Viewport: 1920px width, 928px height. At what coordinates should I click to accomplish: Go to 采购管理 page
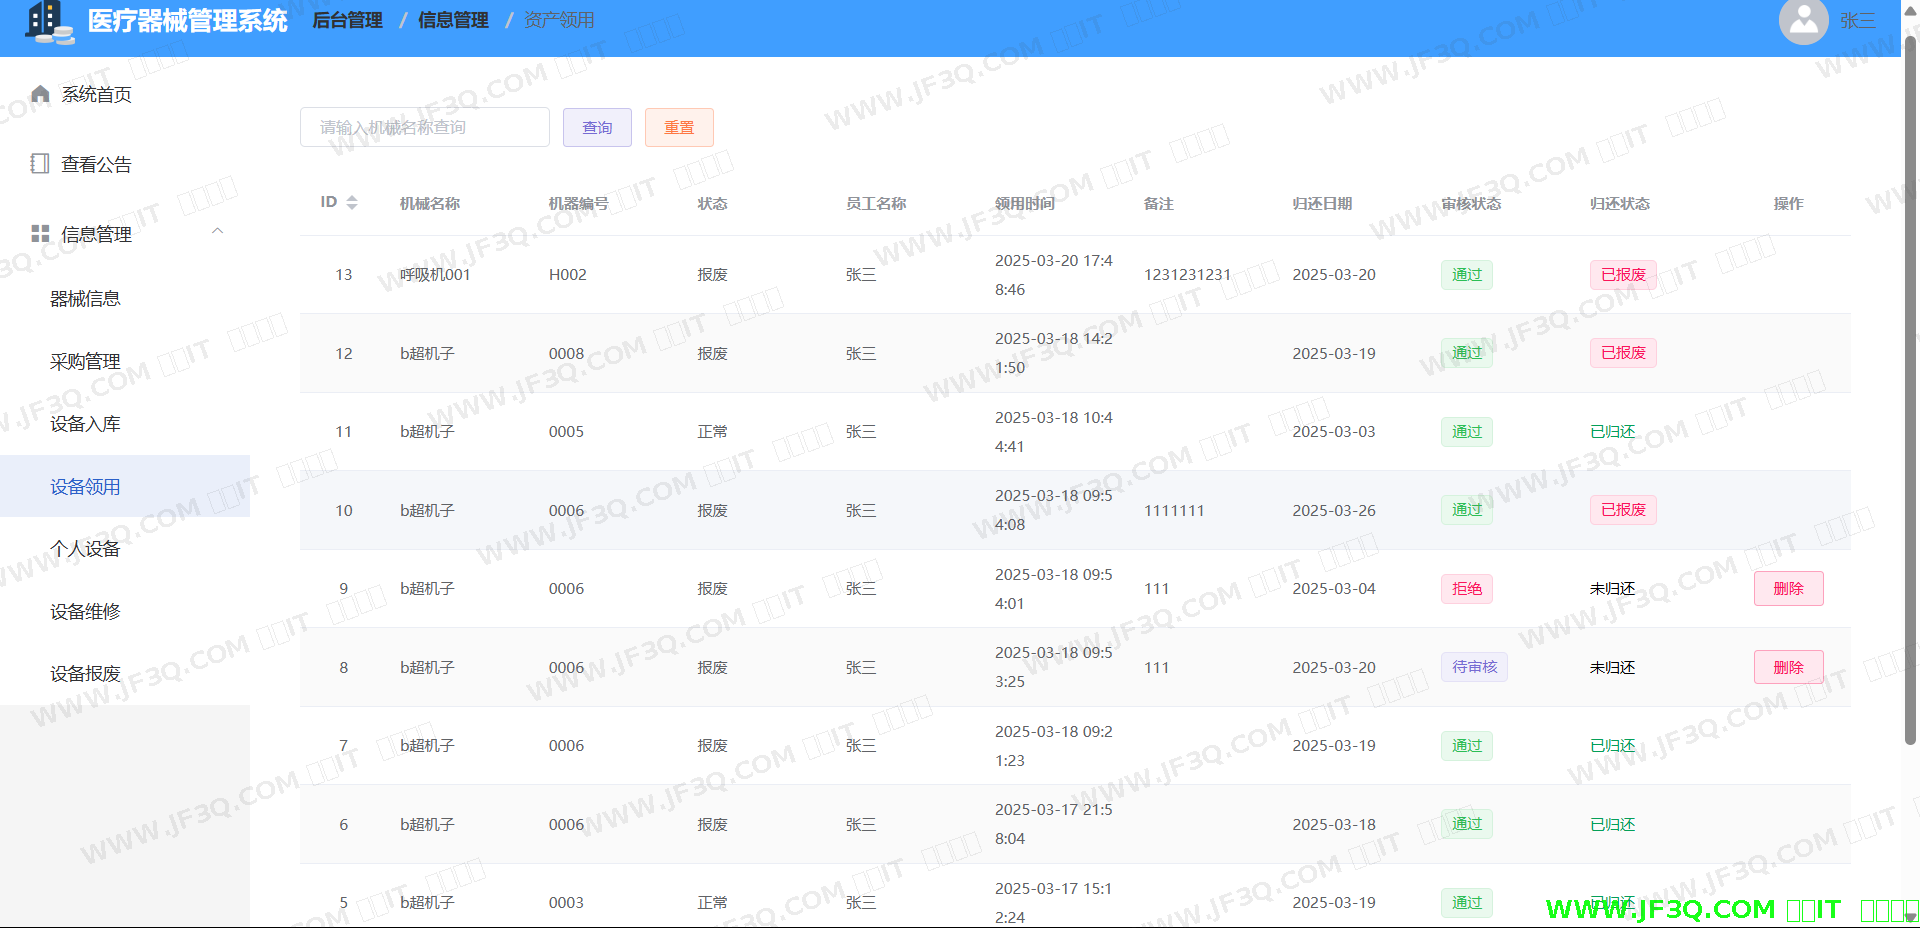pos(85,362)
